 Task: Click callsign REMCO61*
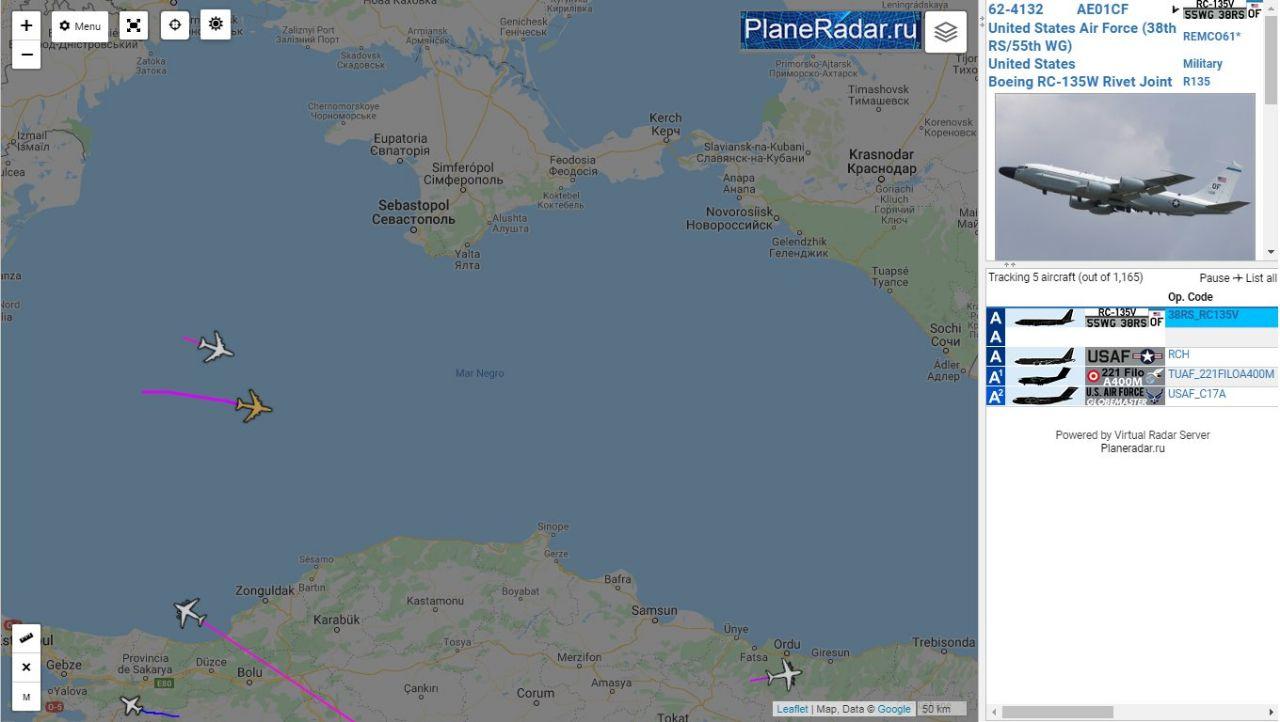click(x=1211, y=37)
